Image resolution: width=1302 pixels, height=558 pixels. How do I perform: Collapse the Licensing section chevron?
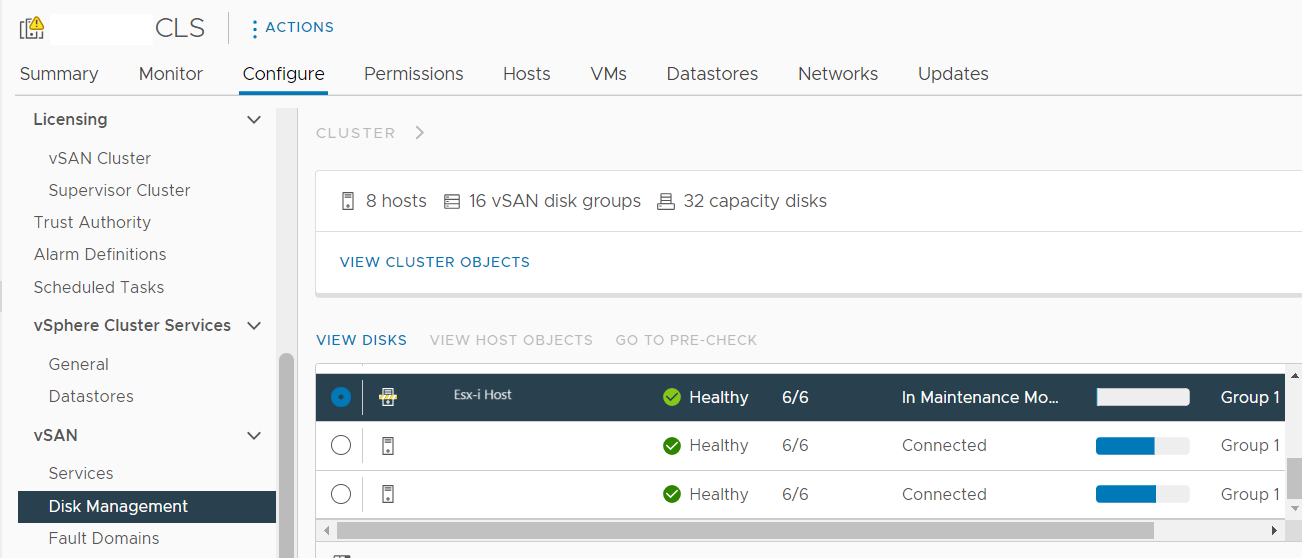[254, 120]
